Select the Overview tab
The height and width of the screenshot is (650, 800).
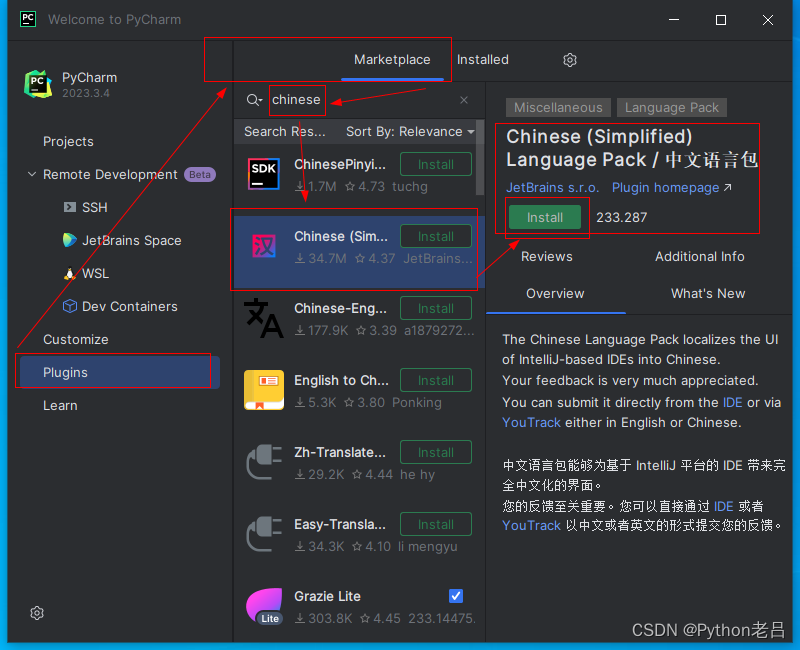click(555, 293)
